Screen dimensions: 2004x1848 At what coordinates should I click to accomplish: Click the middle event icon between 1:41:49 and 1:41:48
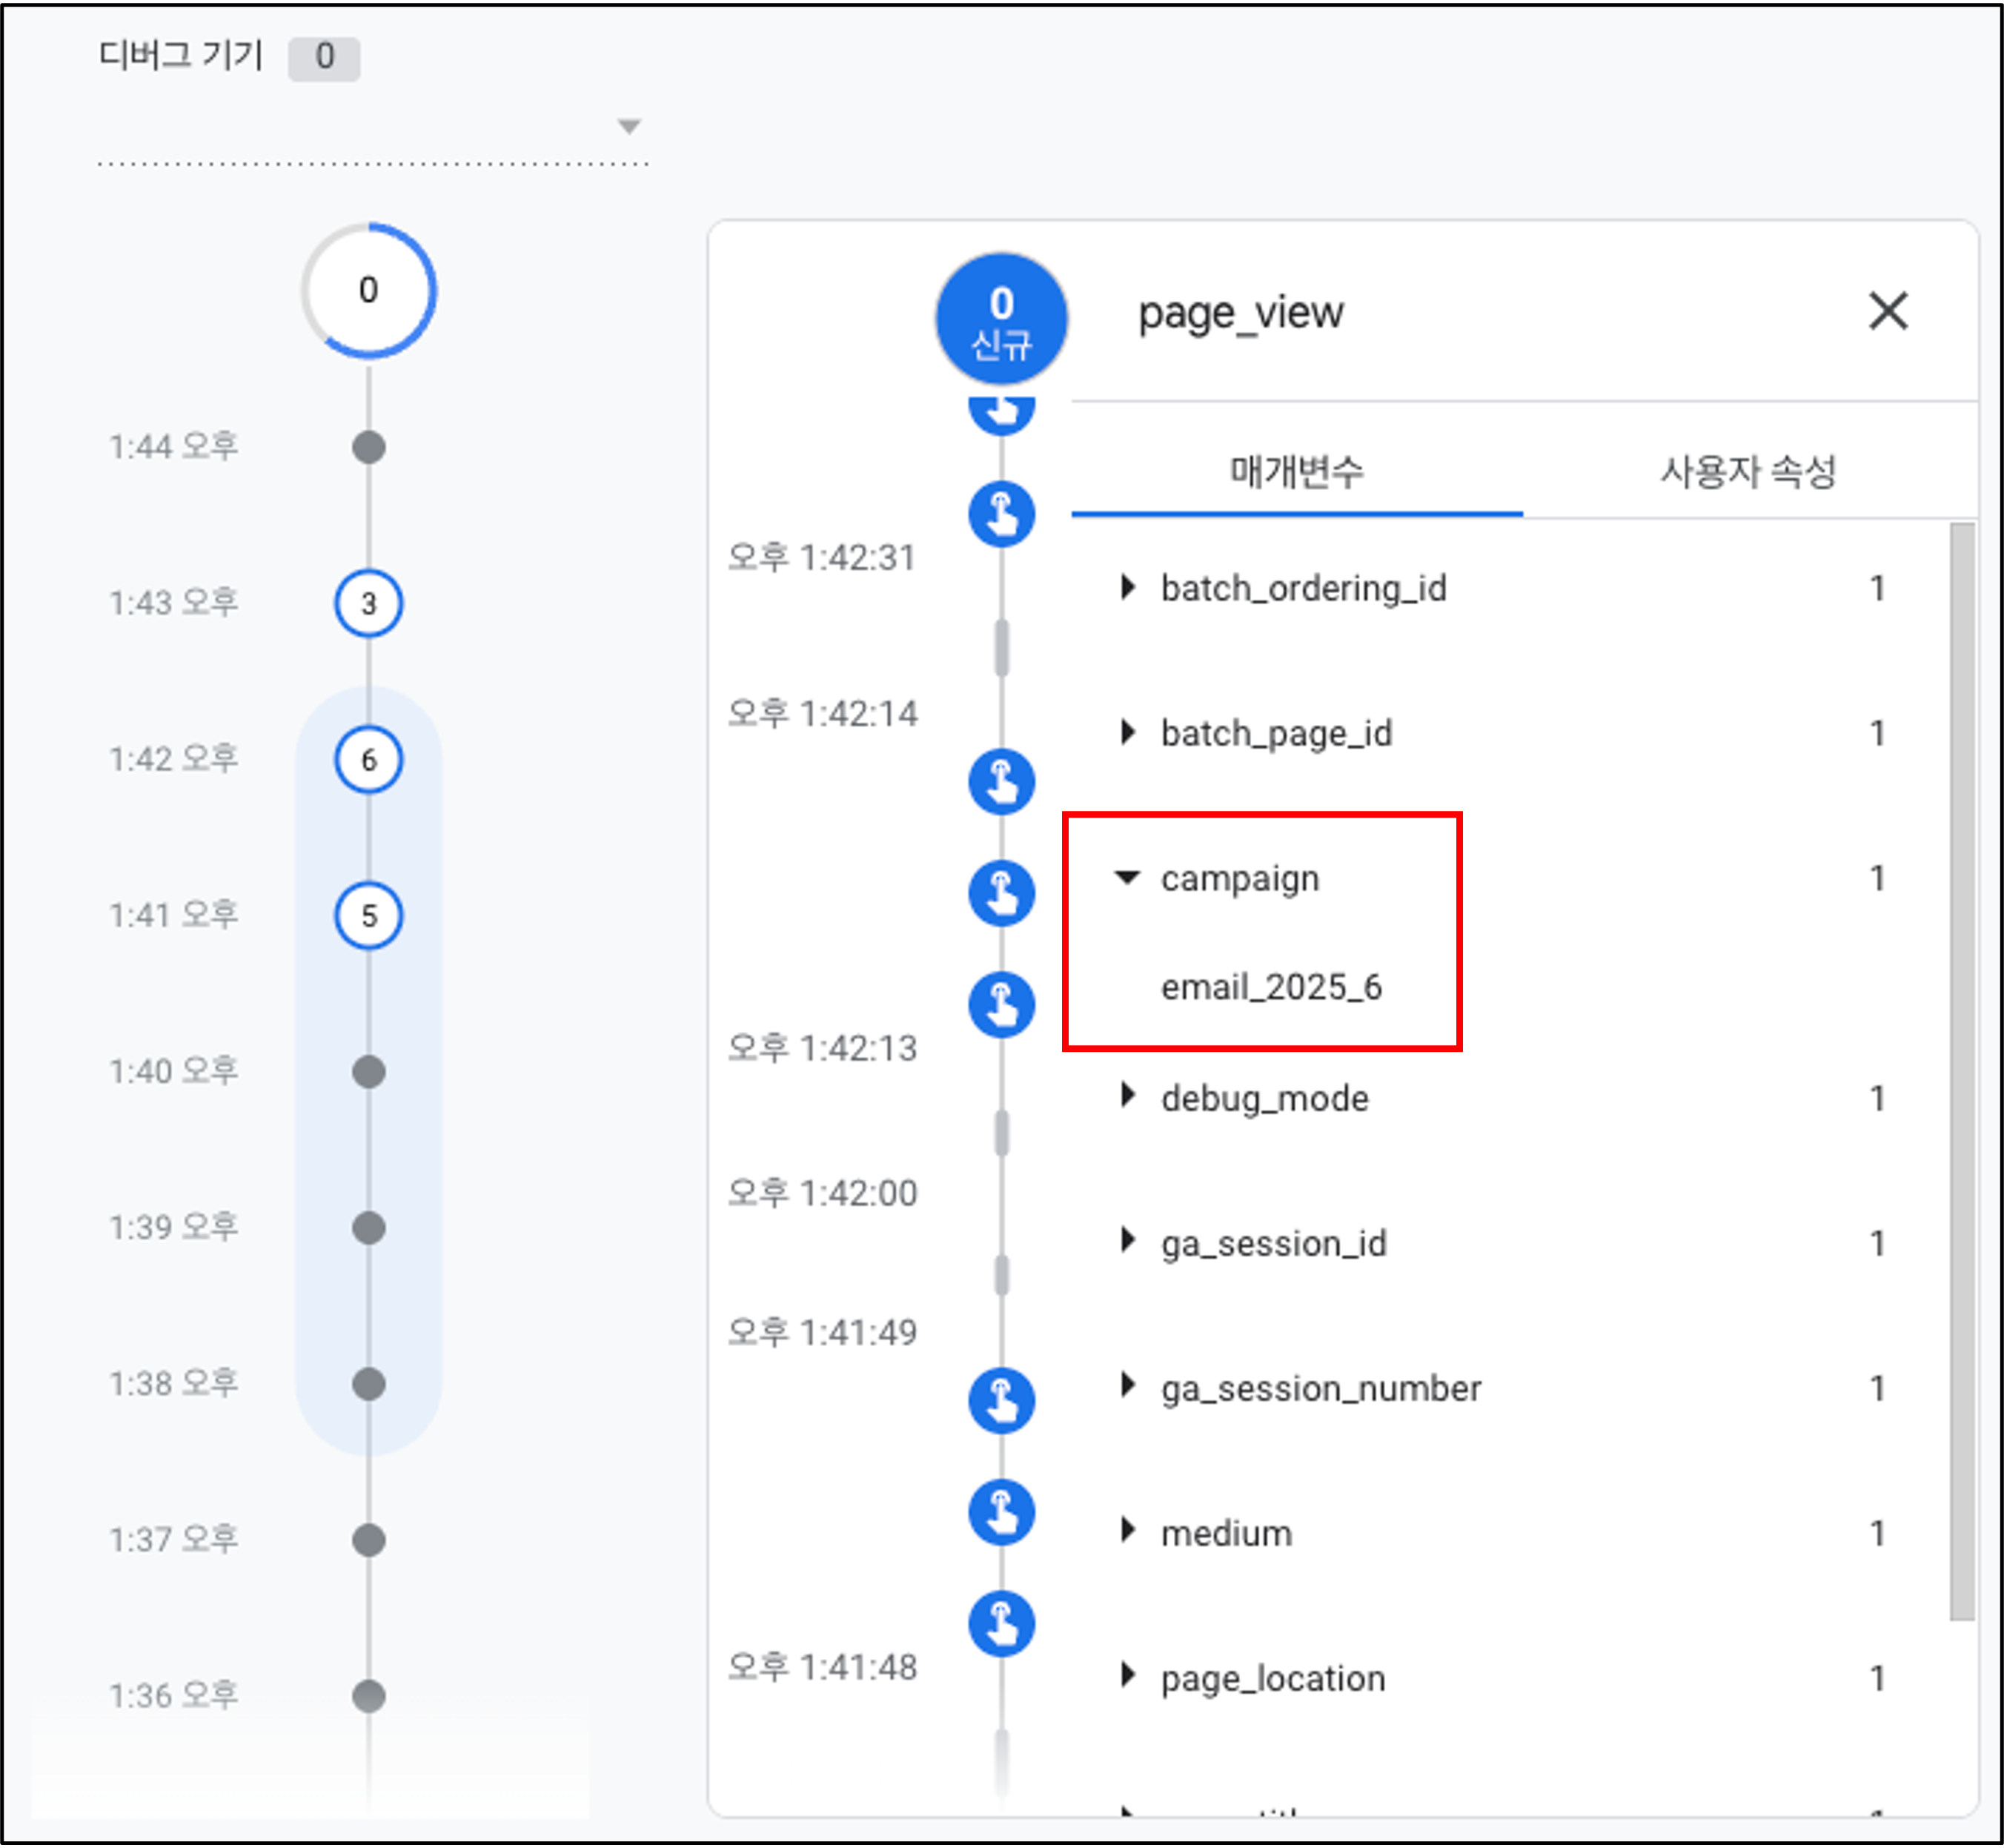point(1001,1511)
